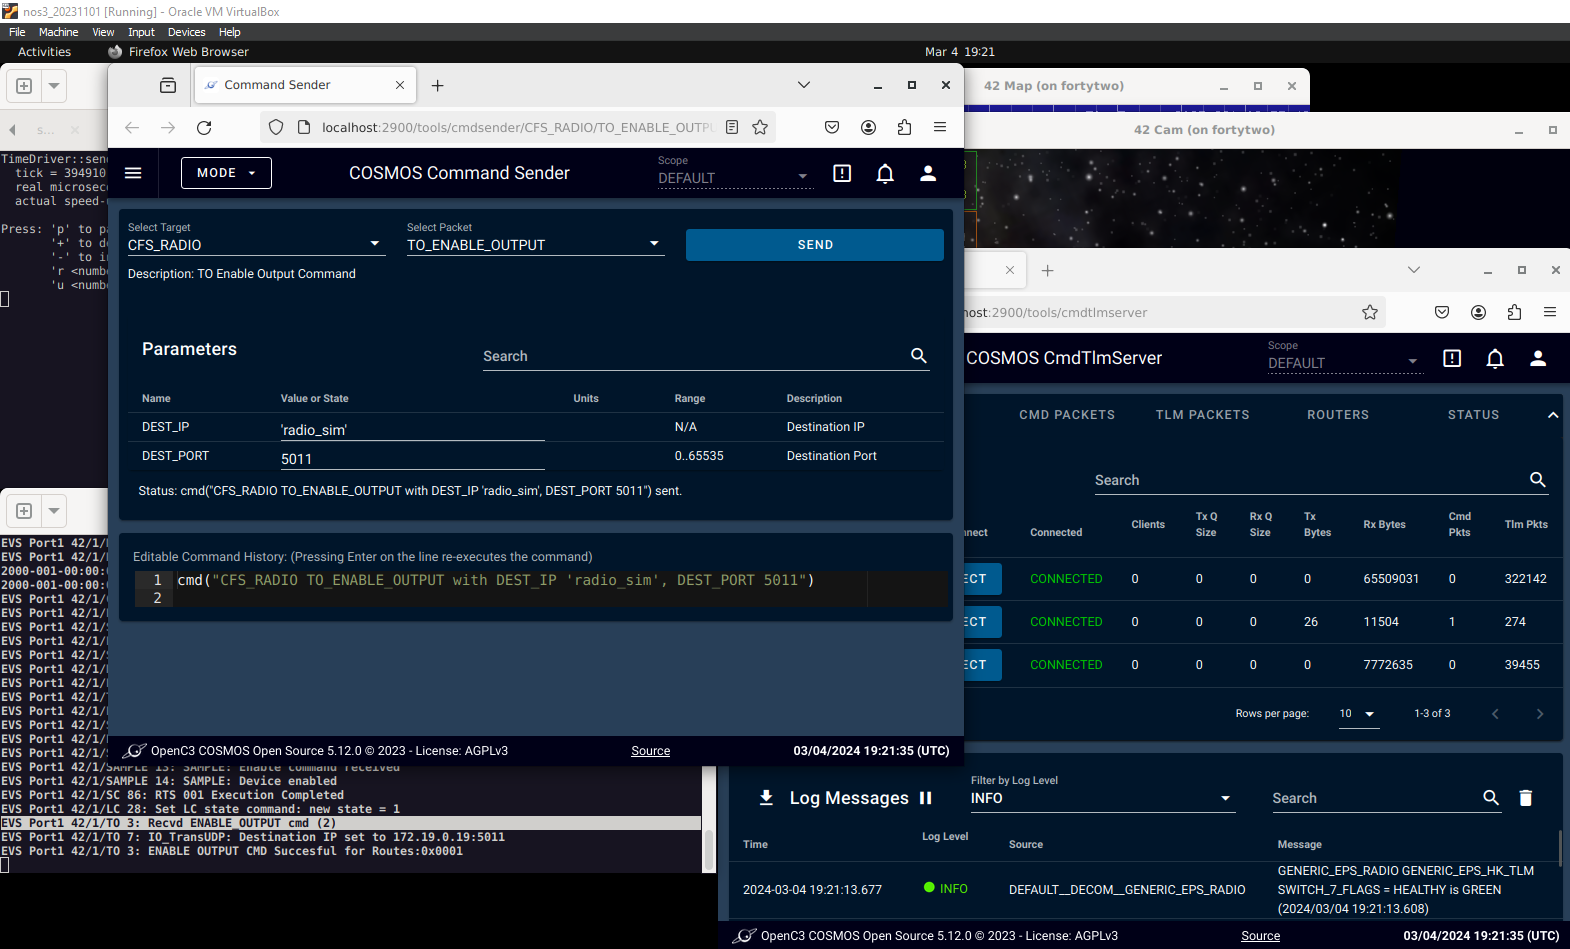Screen dimensions: 1570x949
Task: Open new tab in CmdTlmServer browser window
Action: click(1048, 271)
